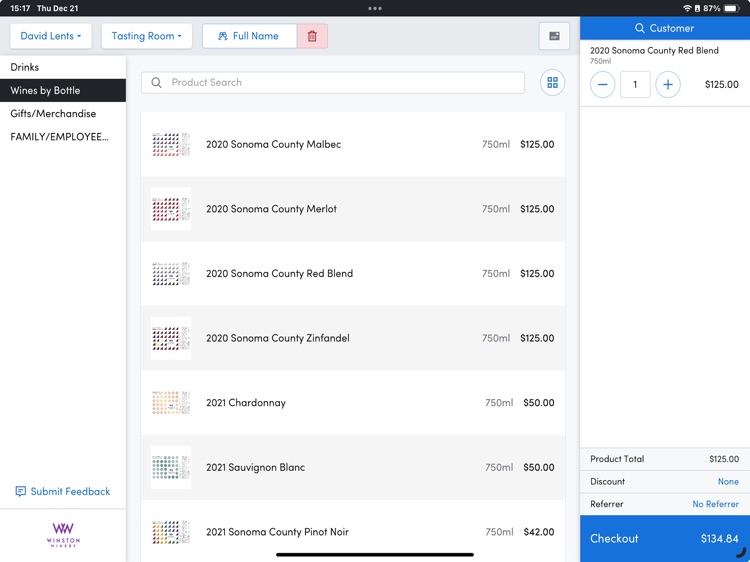The width and height of the screenshot is (750, 562).
Task: Add 2021 Sonoma County Pinot Noir
Action: coord(353,531)
